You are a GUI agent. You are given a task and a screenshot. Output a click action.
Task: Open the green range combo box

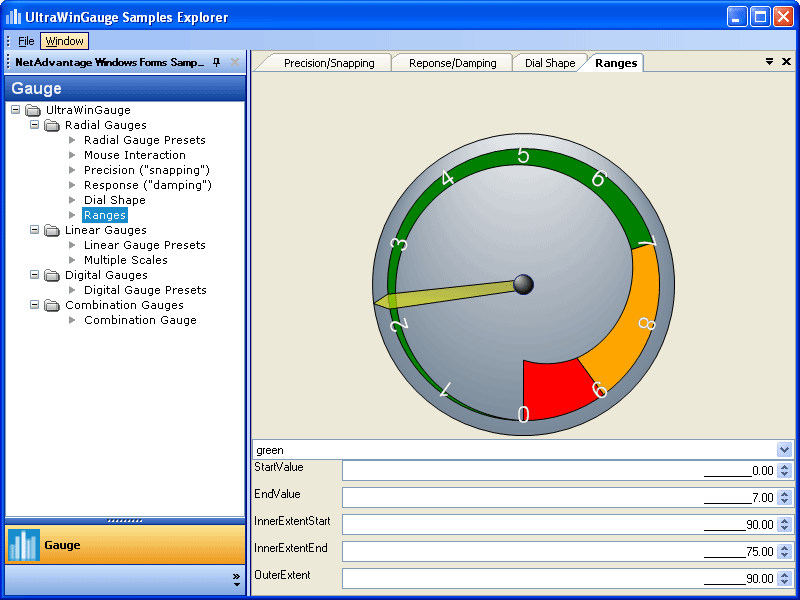[783, 450]
